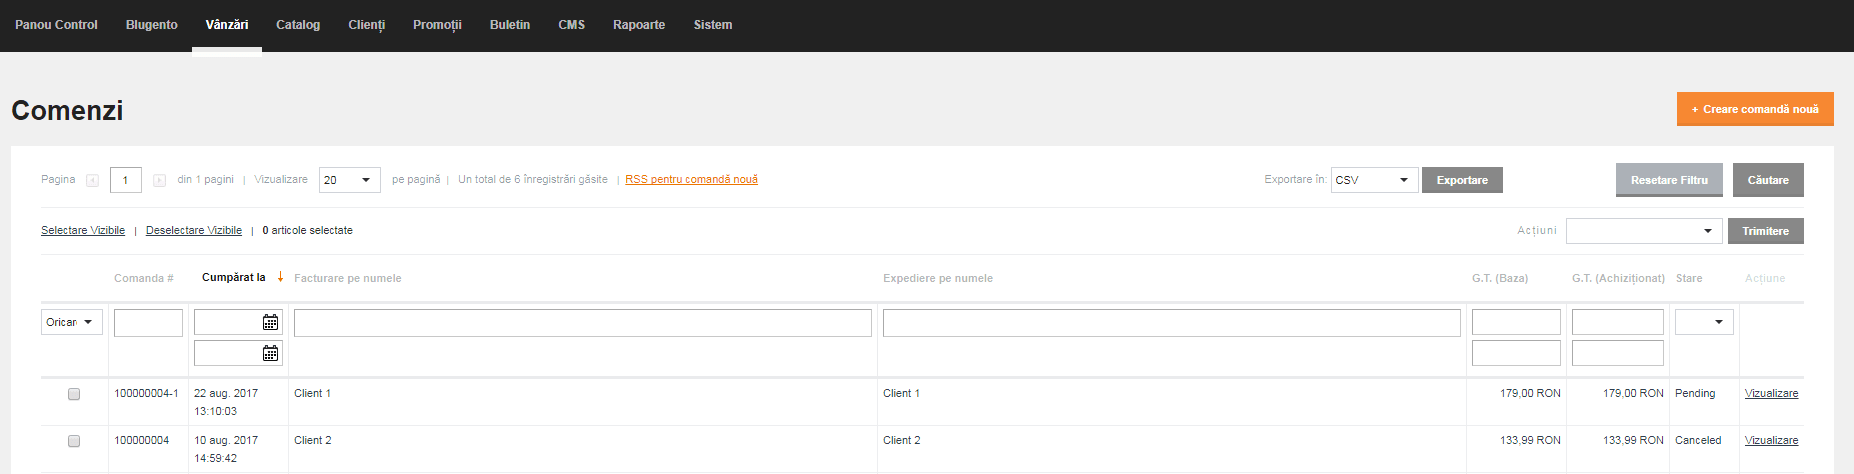View order 100000004-1 via Vizualizare
This screenshot has height=474, width=1854.
coord(1771,394)
